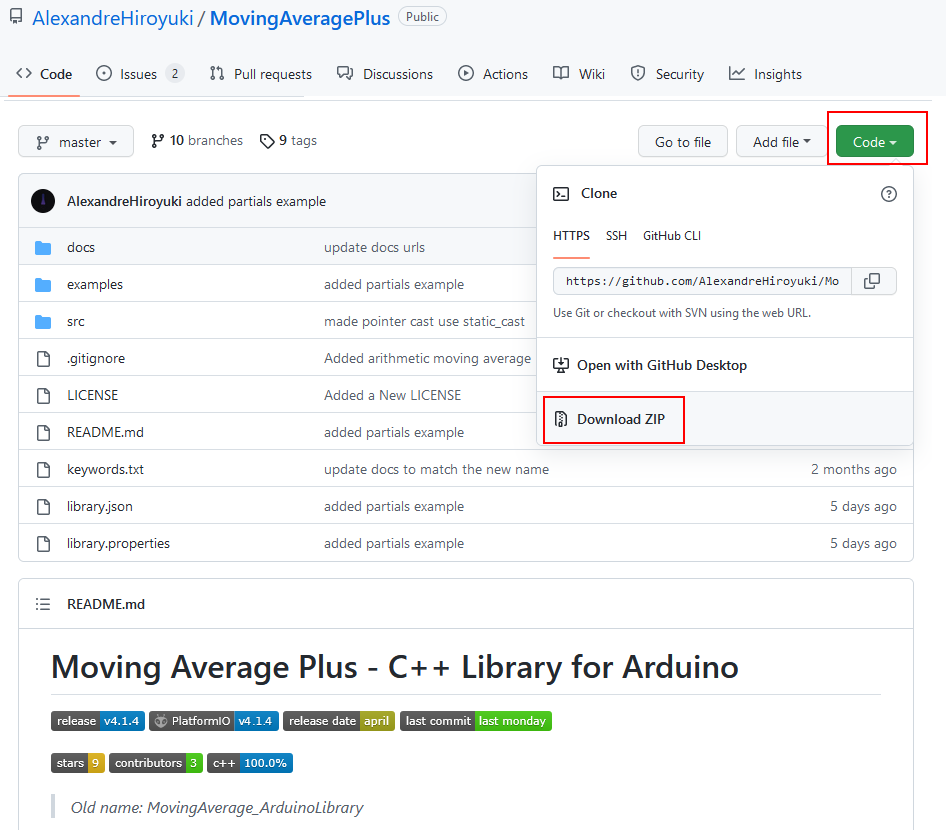Image resolution: width=946 pixels, height=830 pixels.
Task: Open commit 'update docs to match the new name'
Action: pos(436,469)
